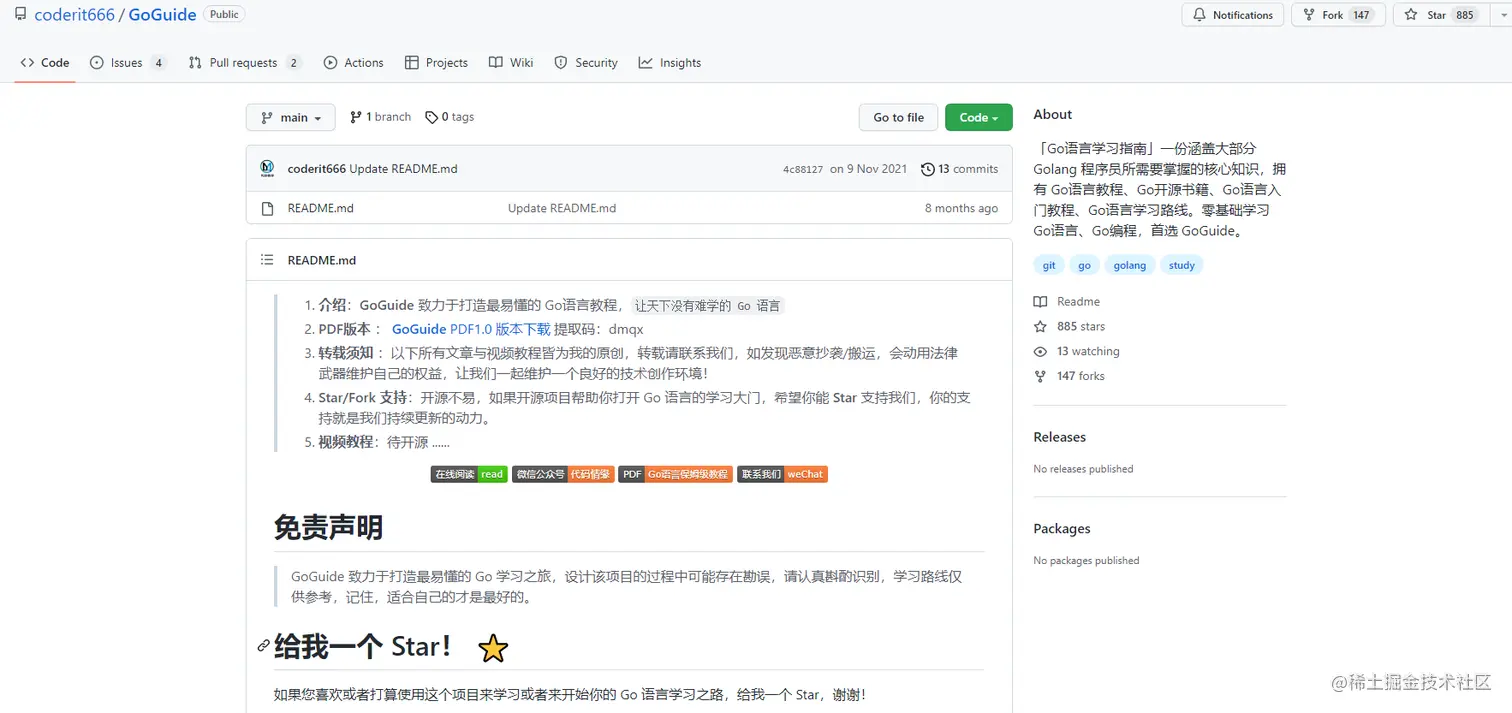The width and height of the screenshot is (1512, 713).
Task: Click the Go to file button
Action: [x=898, y=117]
